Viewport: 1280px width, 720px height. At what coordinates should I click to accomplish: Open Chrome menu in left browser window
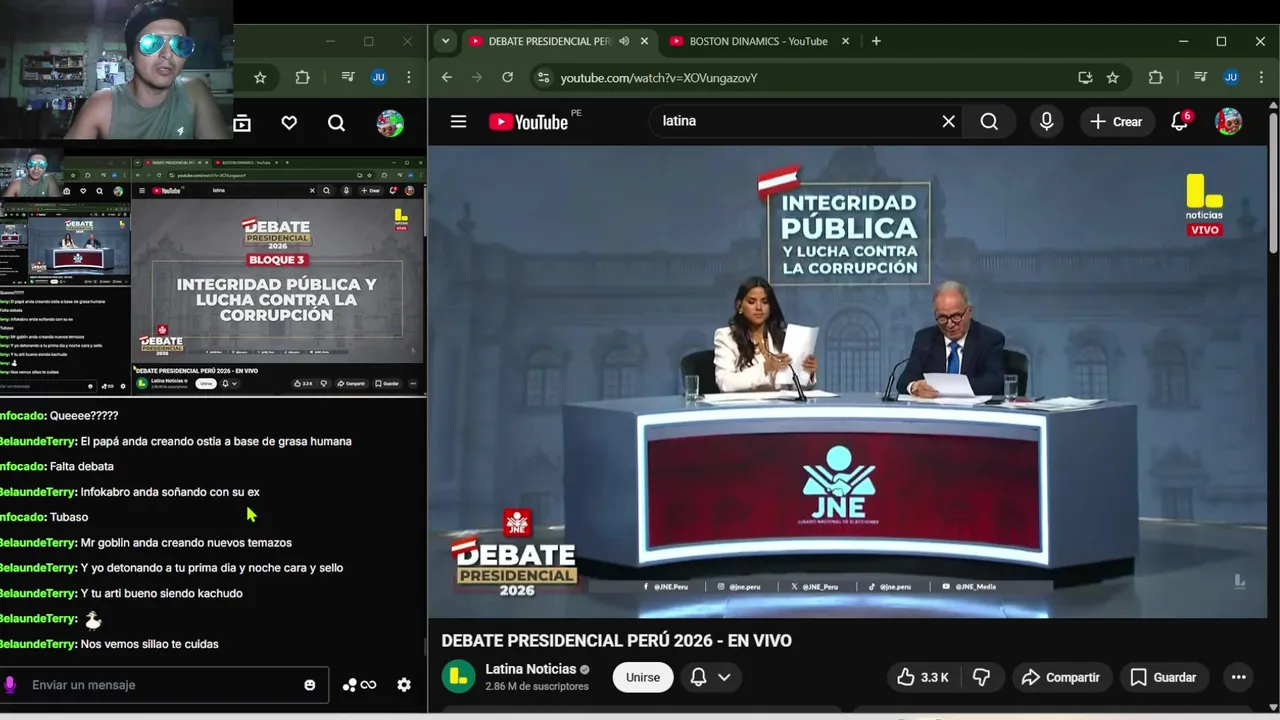408,77
